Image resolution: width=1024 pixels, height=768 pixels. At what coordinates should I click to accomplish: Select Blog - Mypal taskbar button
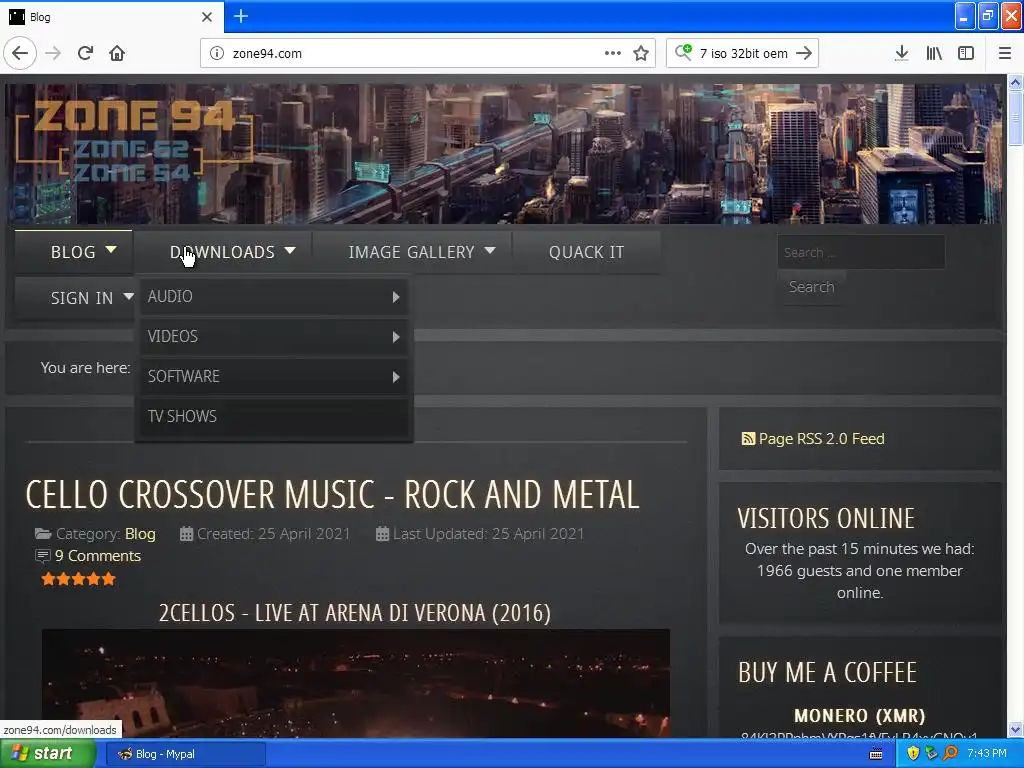coord(185,754)
